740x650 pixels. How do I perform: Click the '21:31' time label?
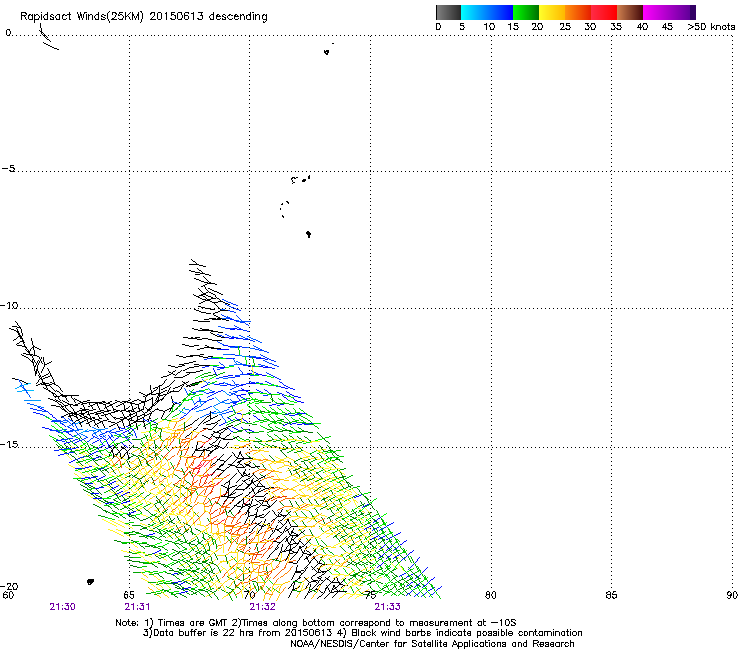[137, 607]
